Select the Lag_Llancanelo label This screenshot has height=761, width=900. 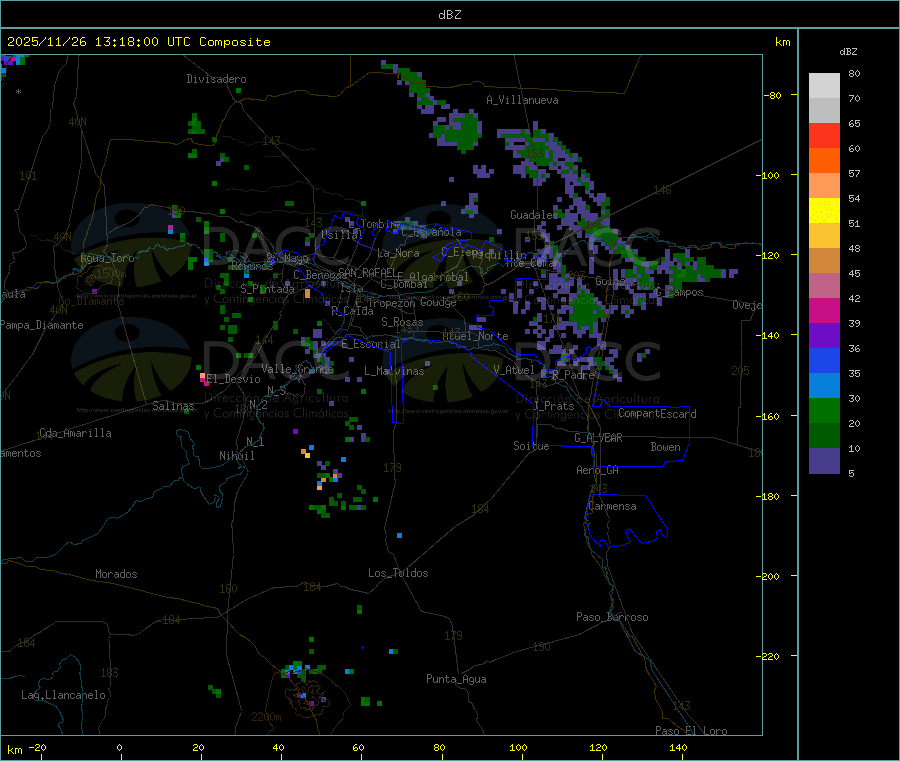click(x=64, y=694)
